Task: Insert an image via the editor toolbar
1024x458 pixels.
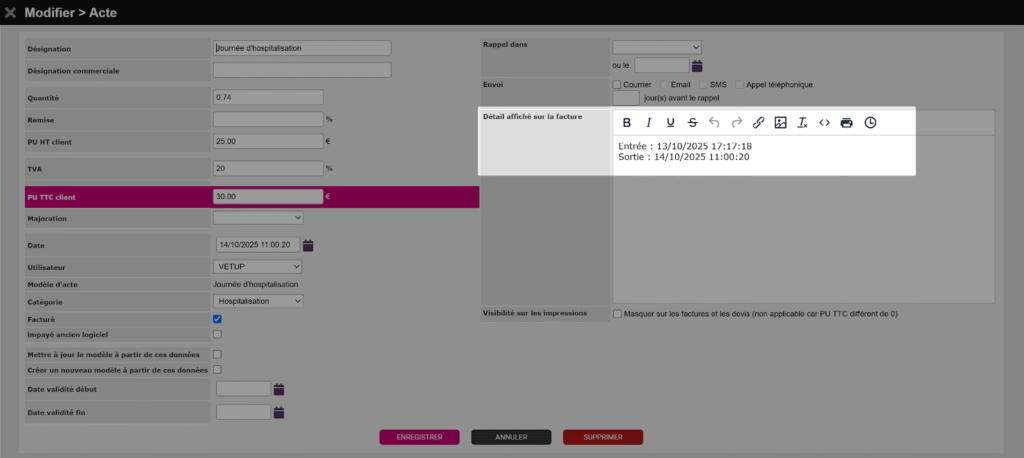Action: (x=780, y=123)
